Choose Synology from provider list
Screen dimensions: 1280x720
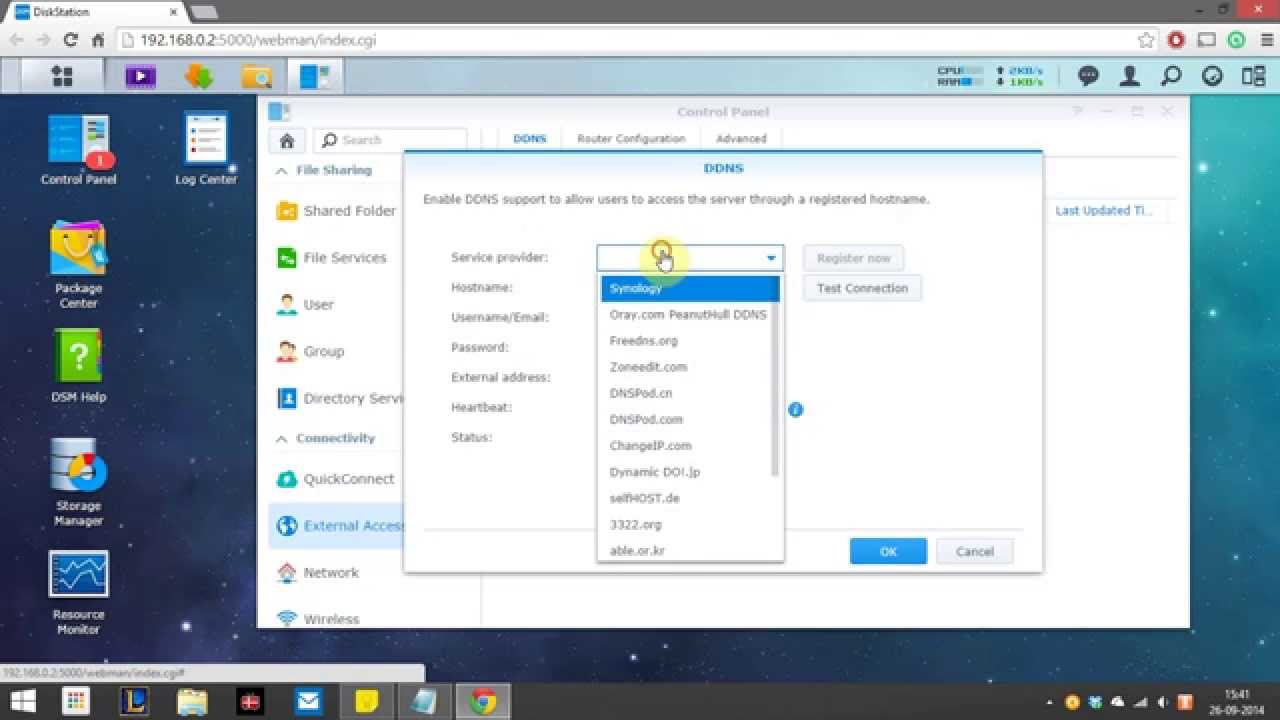click(690, 288)
